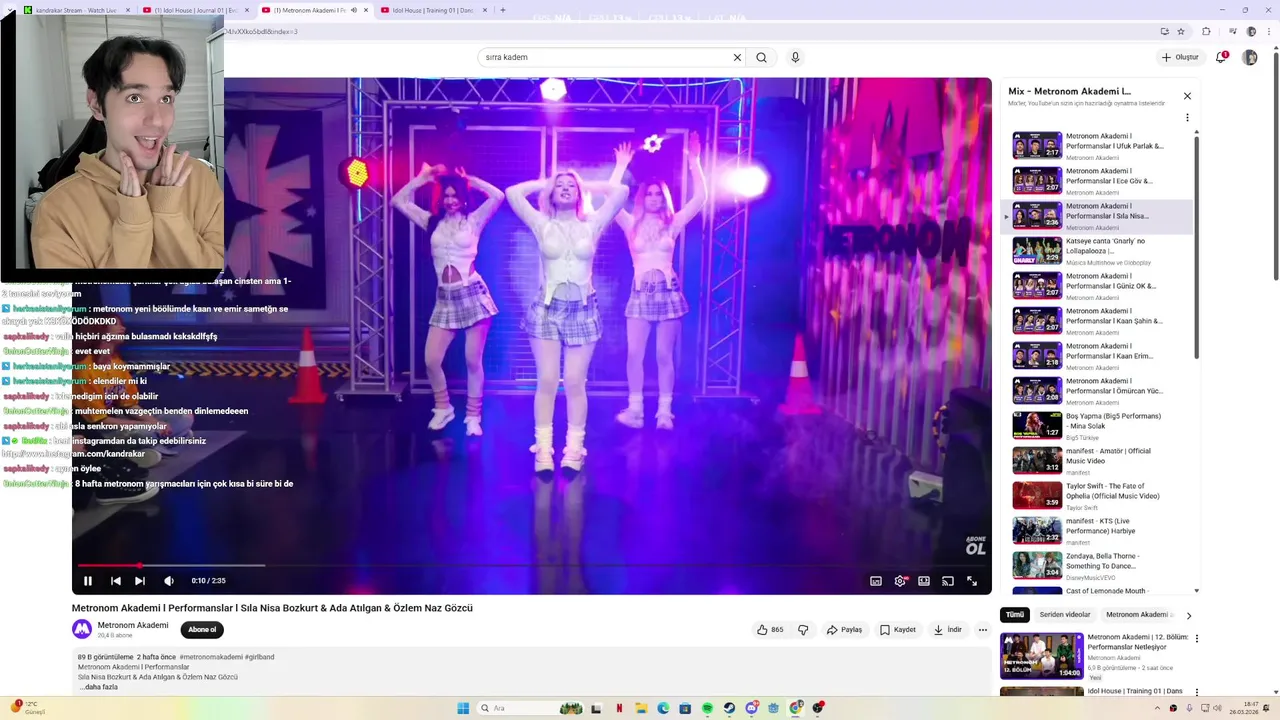Open a new browser tab
This screenshot has width=1280, height=720.
coord(503,10)
